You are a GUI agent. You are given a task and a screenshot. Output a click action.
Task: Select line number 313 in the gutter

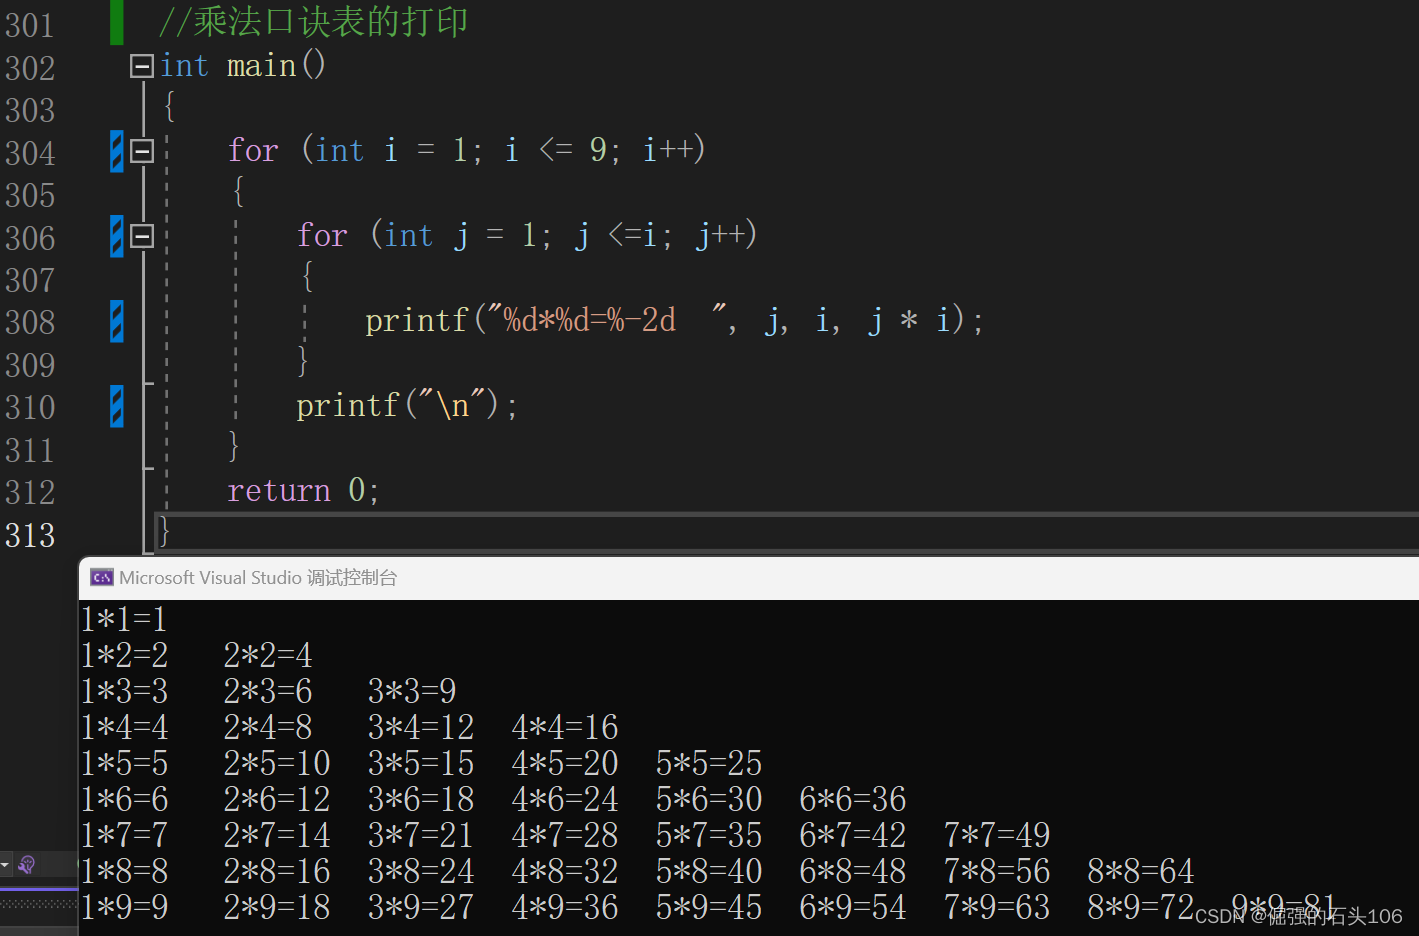(x=30, y=534)
